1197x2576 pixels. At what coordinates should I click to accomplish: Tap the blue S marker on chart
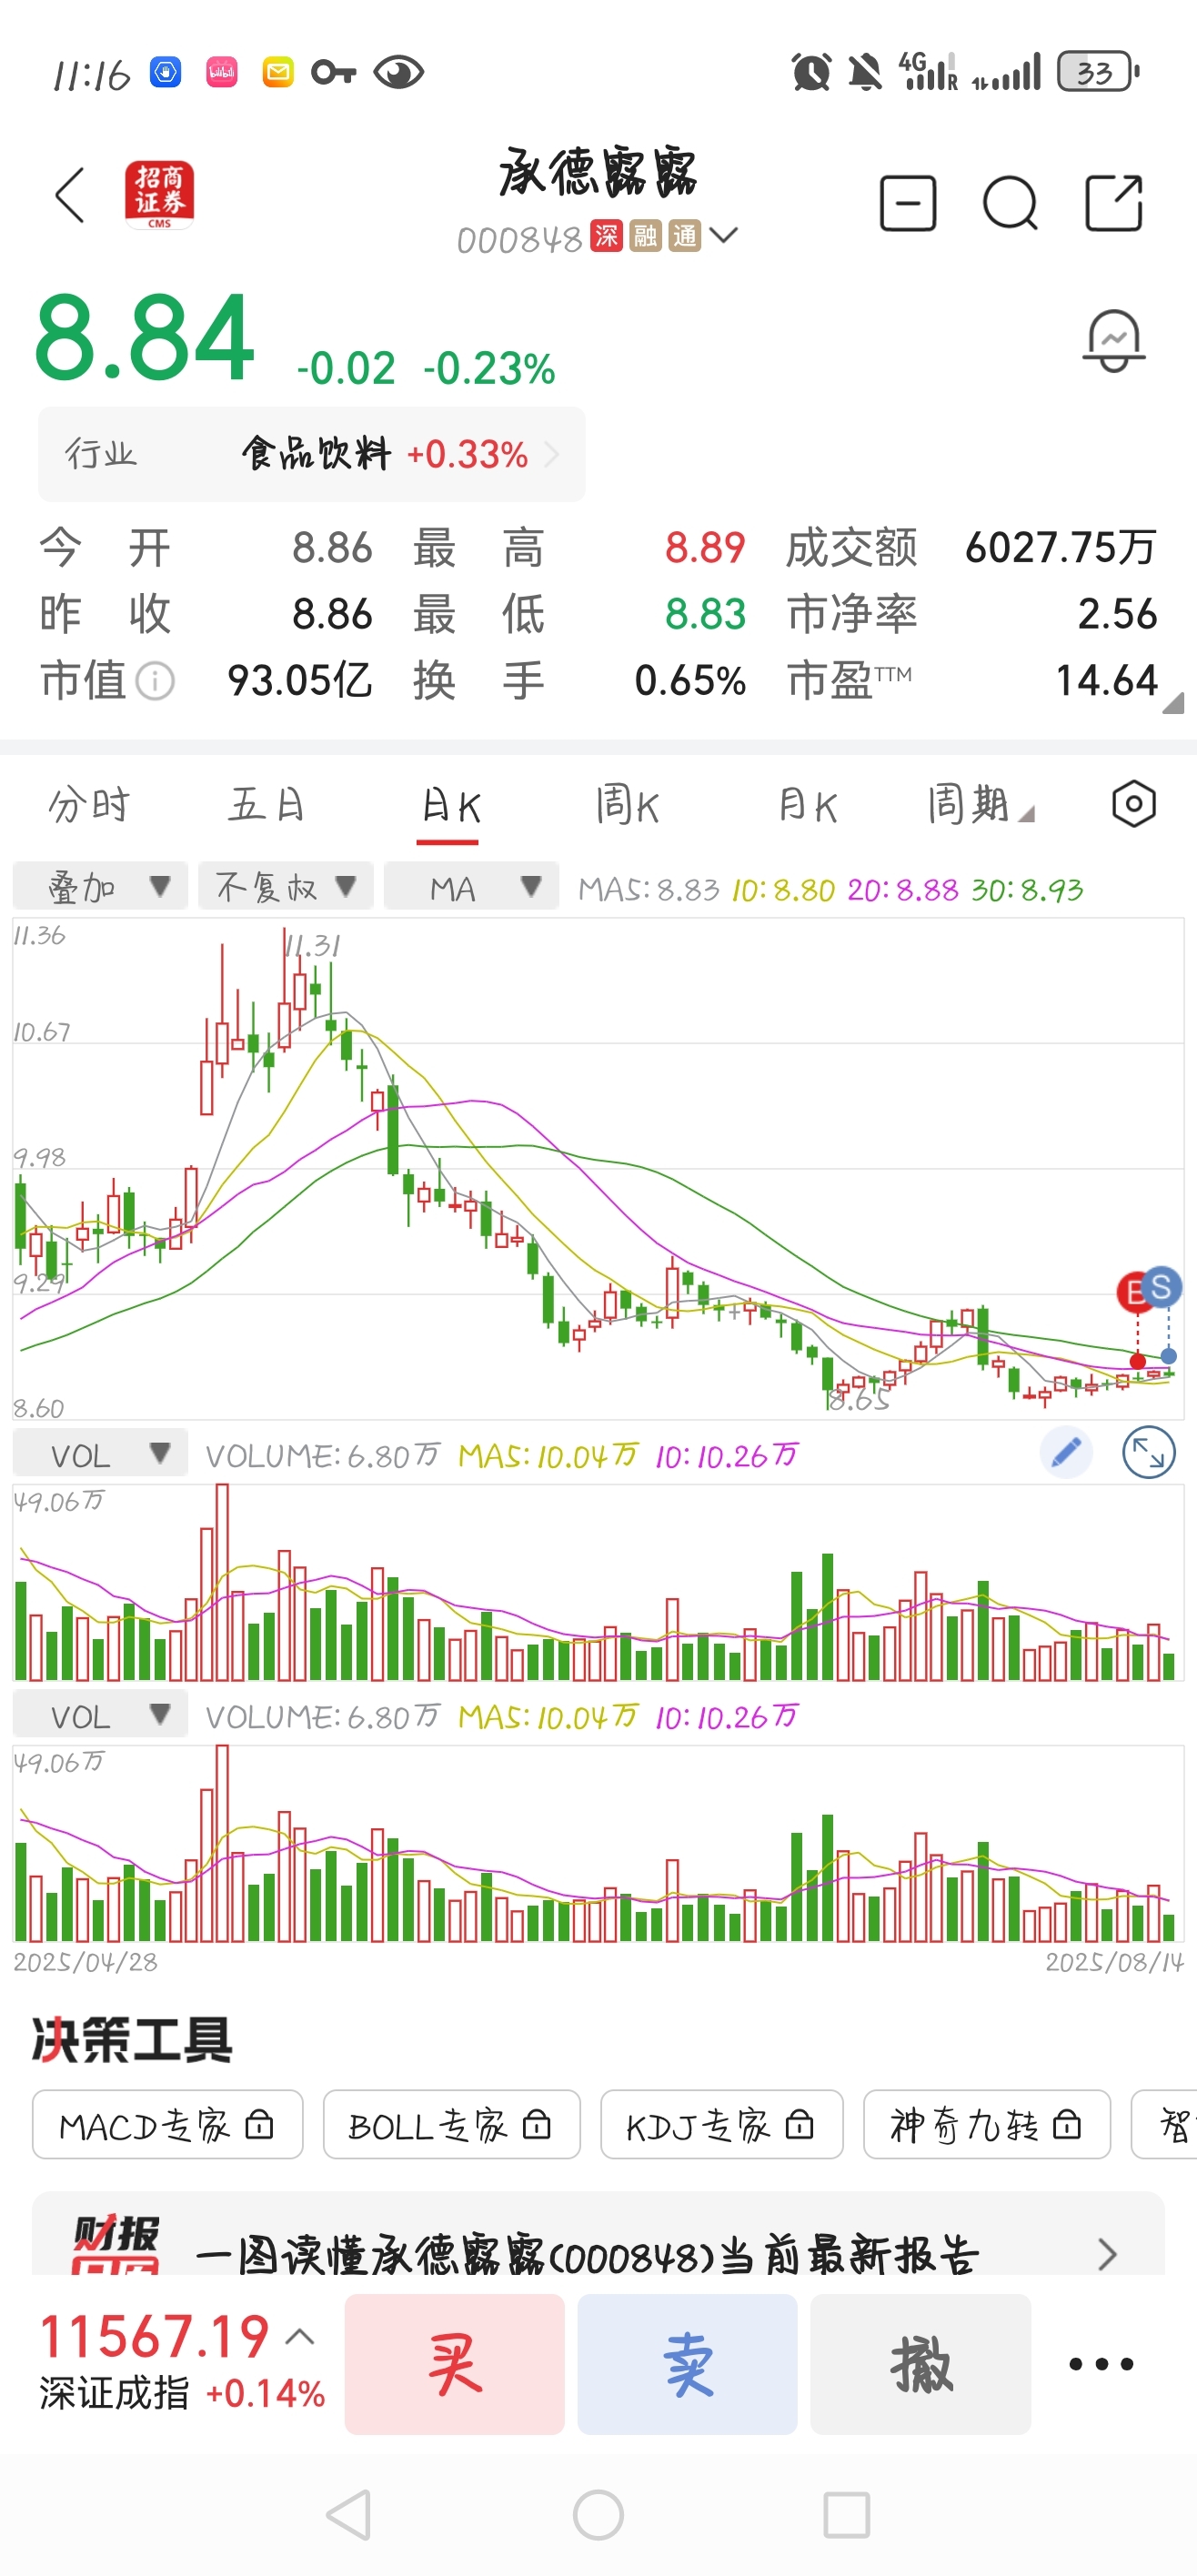coord(1161,1287)
